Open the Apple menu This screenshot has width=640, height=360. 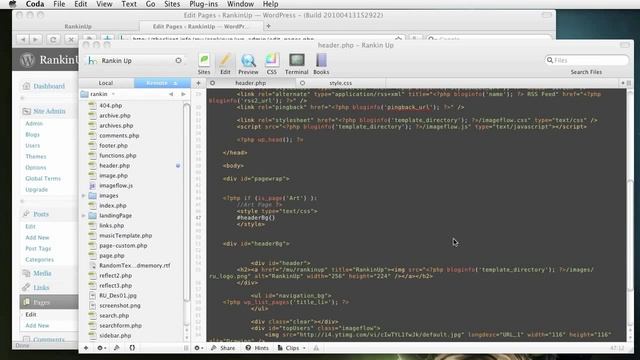point(13,4)
